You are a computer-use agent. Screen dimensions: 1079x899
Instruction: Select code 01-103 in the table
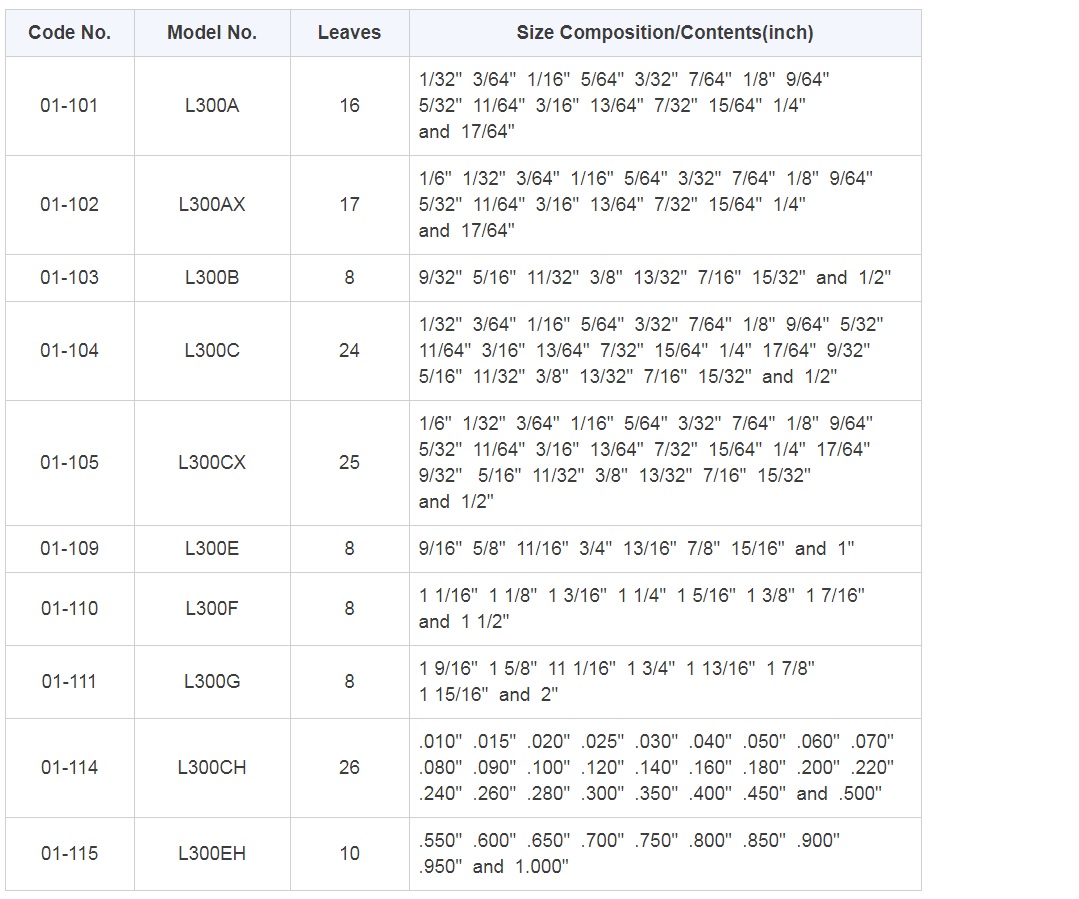(x=69, y=277)
